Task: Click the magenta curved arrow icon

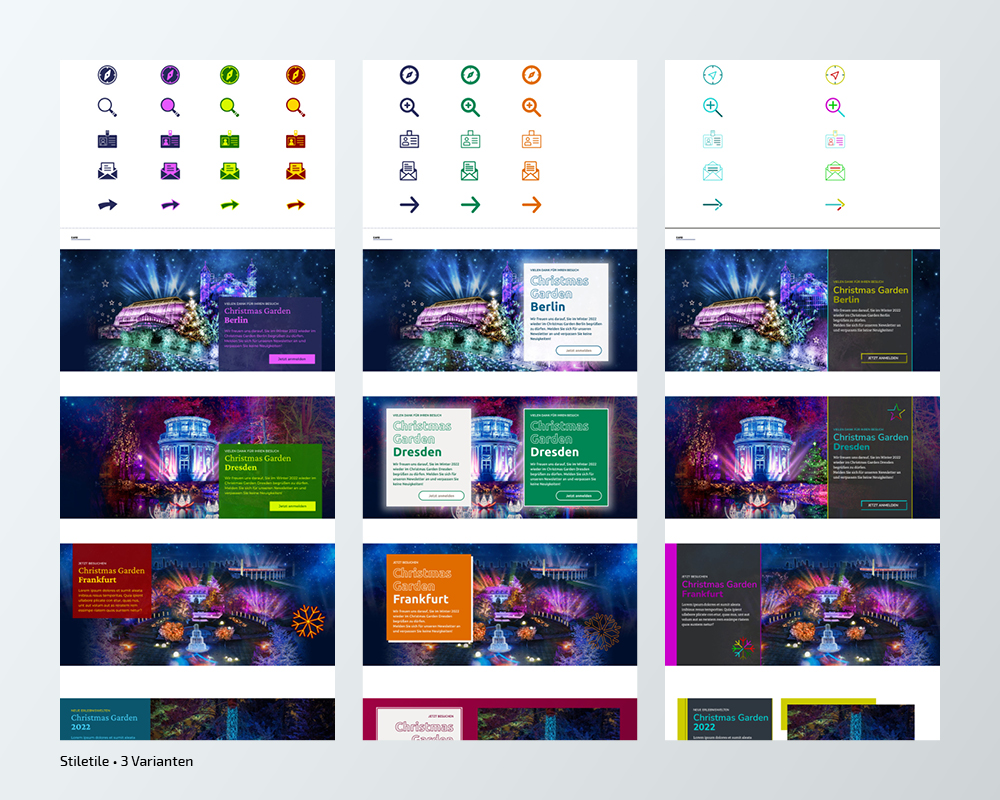Action: click(x=170, y=205)
